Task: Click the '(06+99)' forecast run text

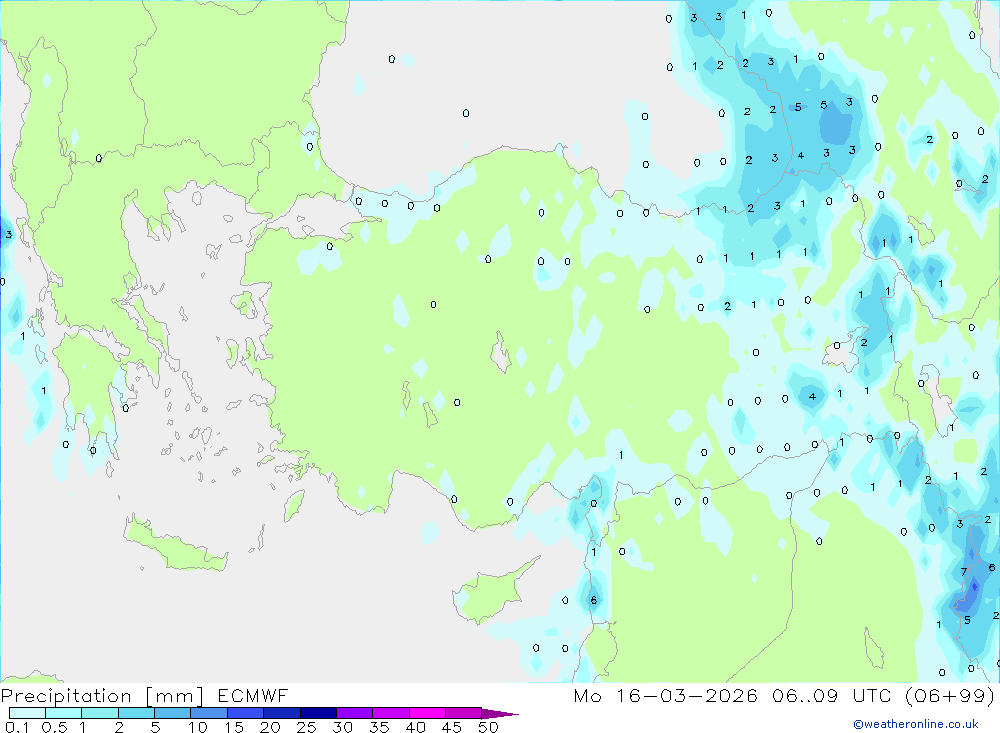Action: click(950, 695)
